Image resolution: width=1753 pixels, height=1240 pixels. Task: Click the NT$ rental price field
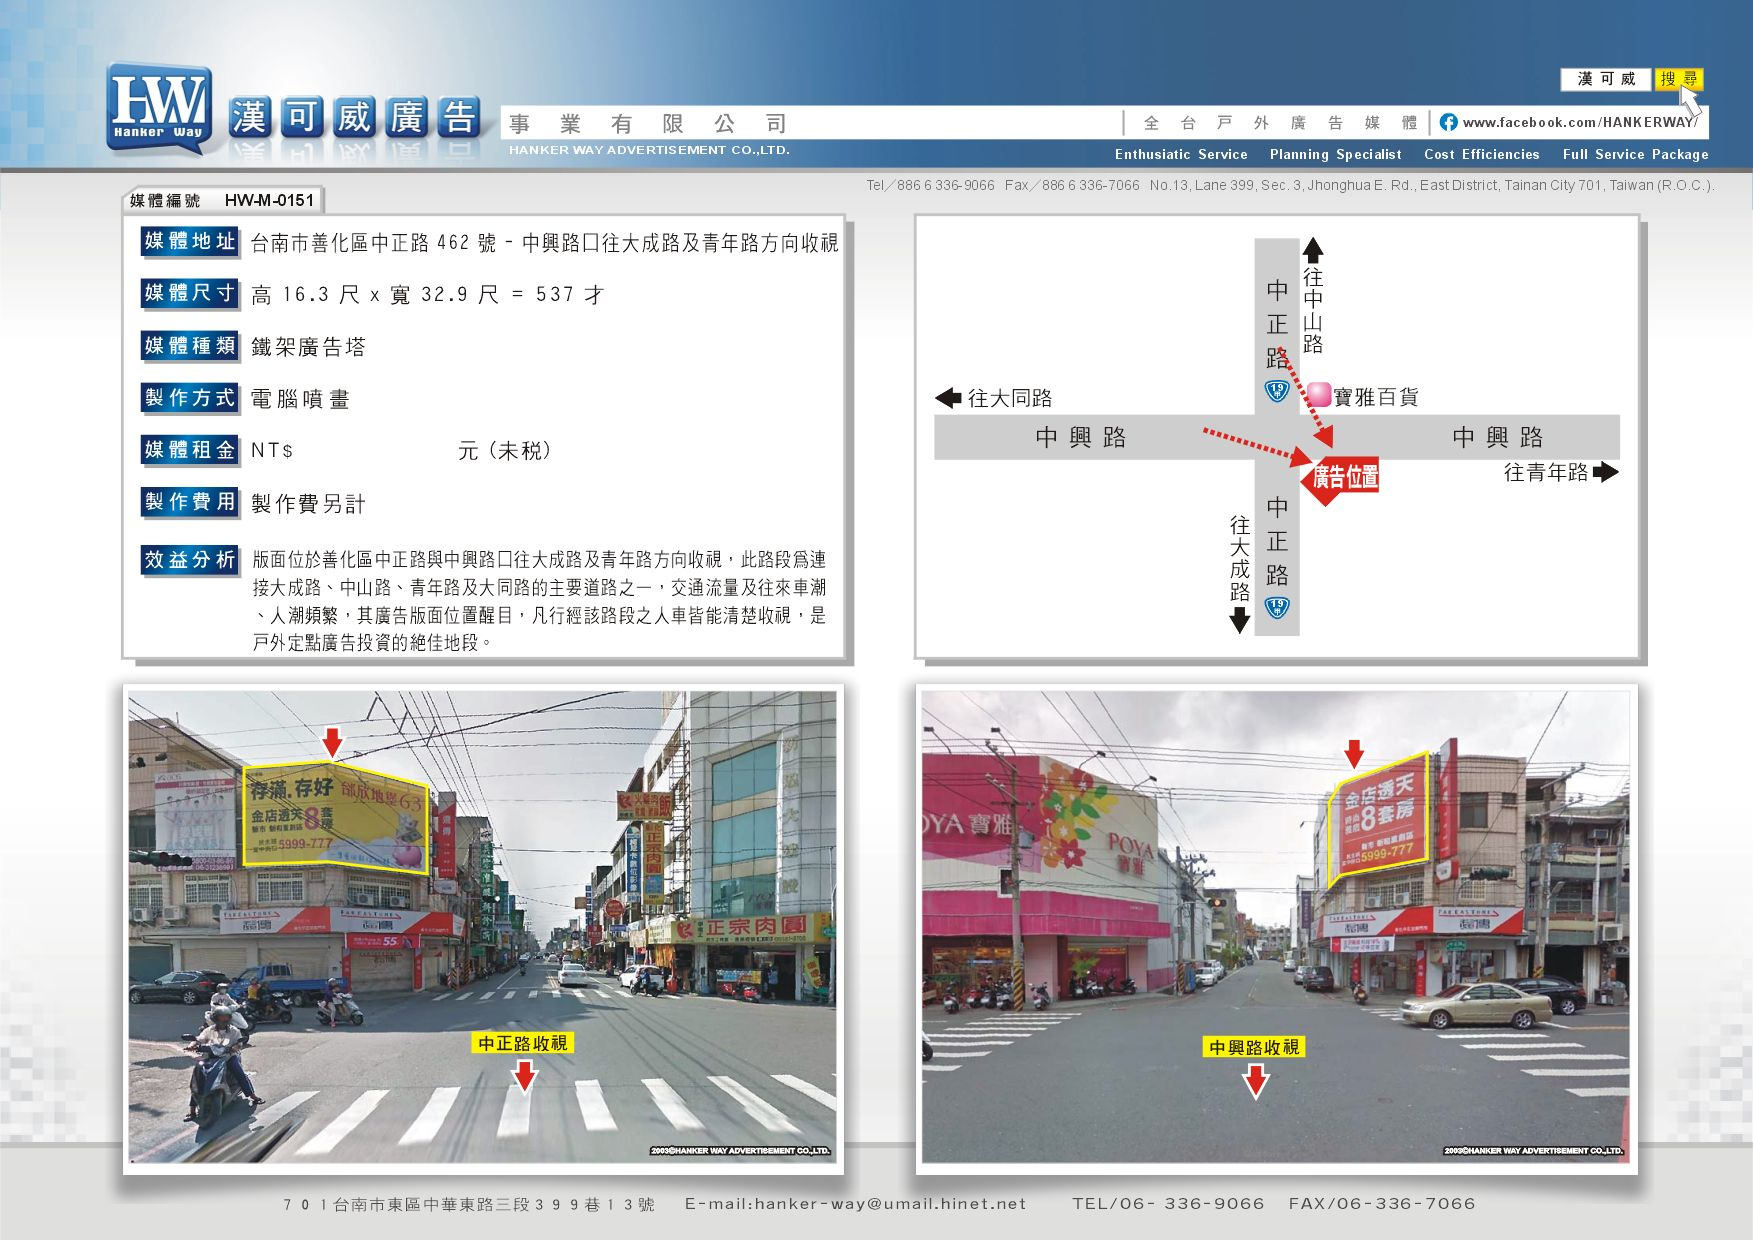(400, 451)
